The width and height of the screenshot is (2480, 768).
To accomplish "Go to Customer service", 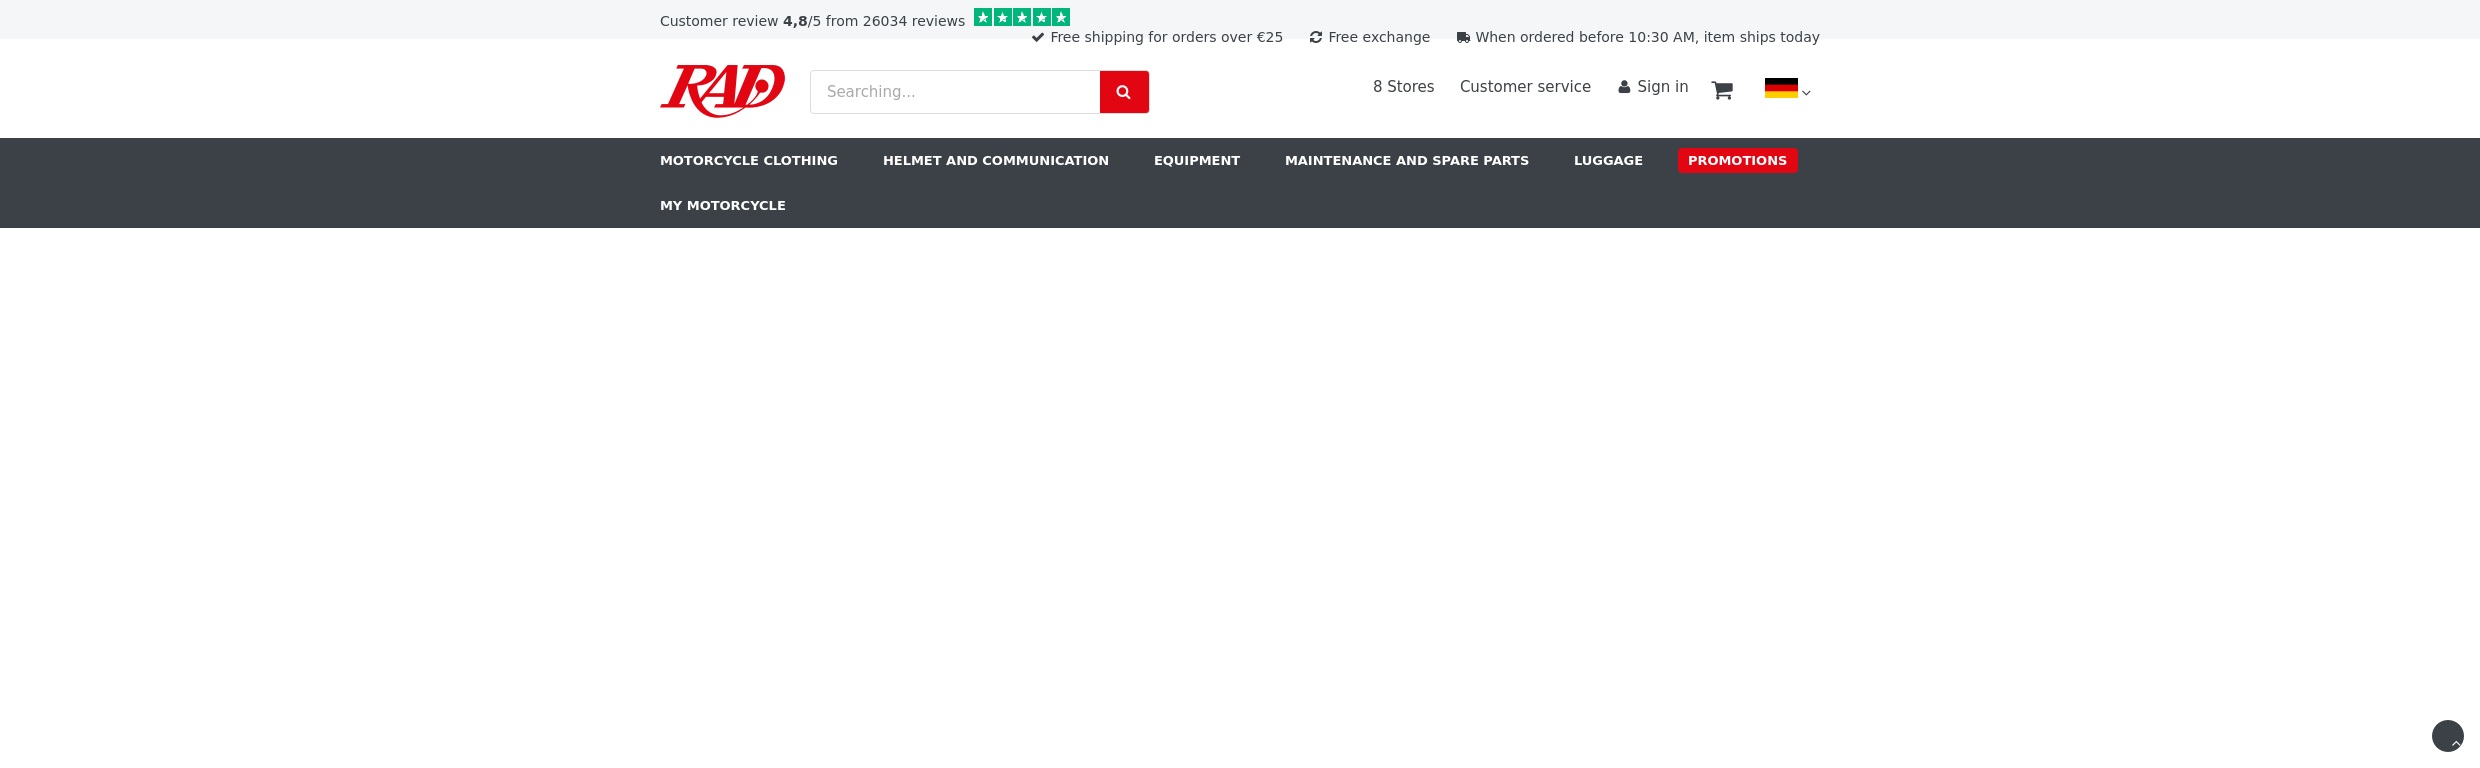I will tap(1524, 87).
